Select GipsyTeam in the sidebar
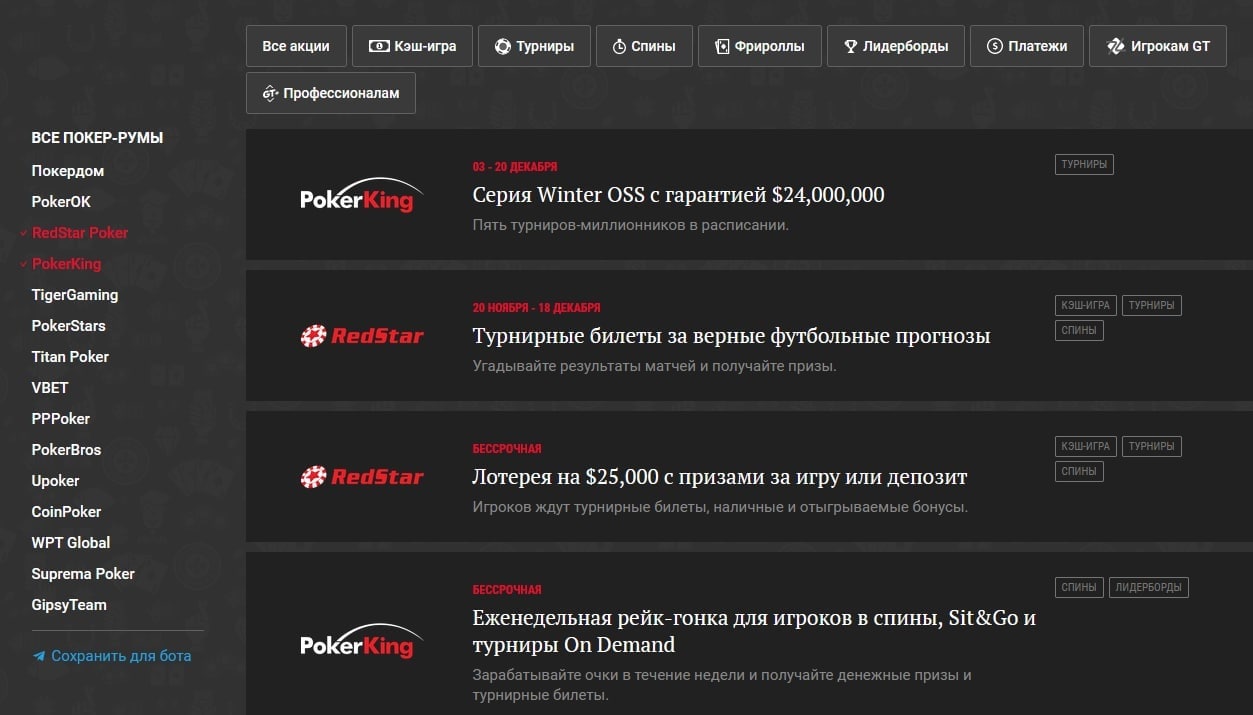 pos(69,605)
